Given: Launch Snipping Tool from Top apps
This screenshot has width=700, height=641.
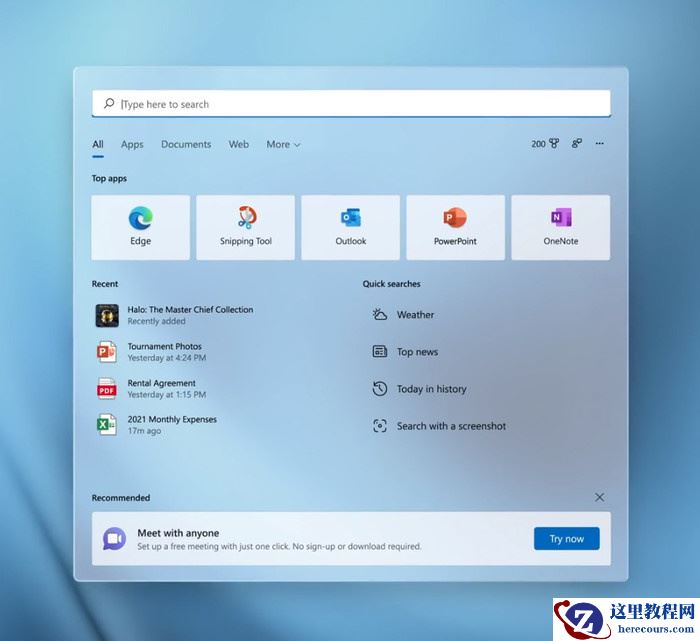Looking at the screenshot, I should tap(246, 227).
